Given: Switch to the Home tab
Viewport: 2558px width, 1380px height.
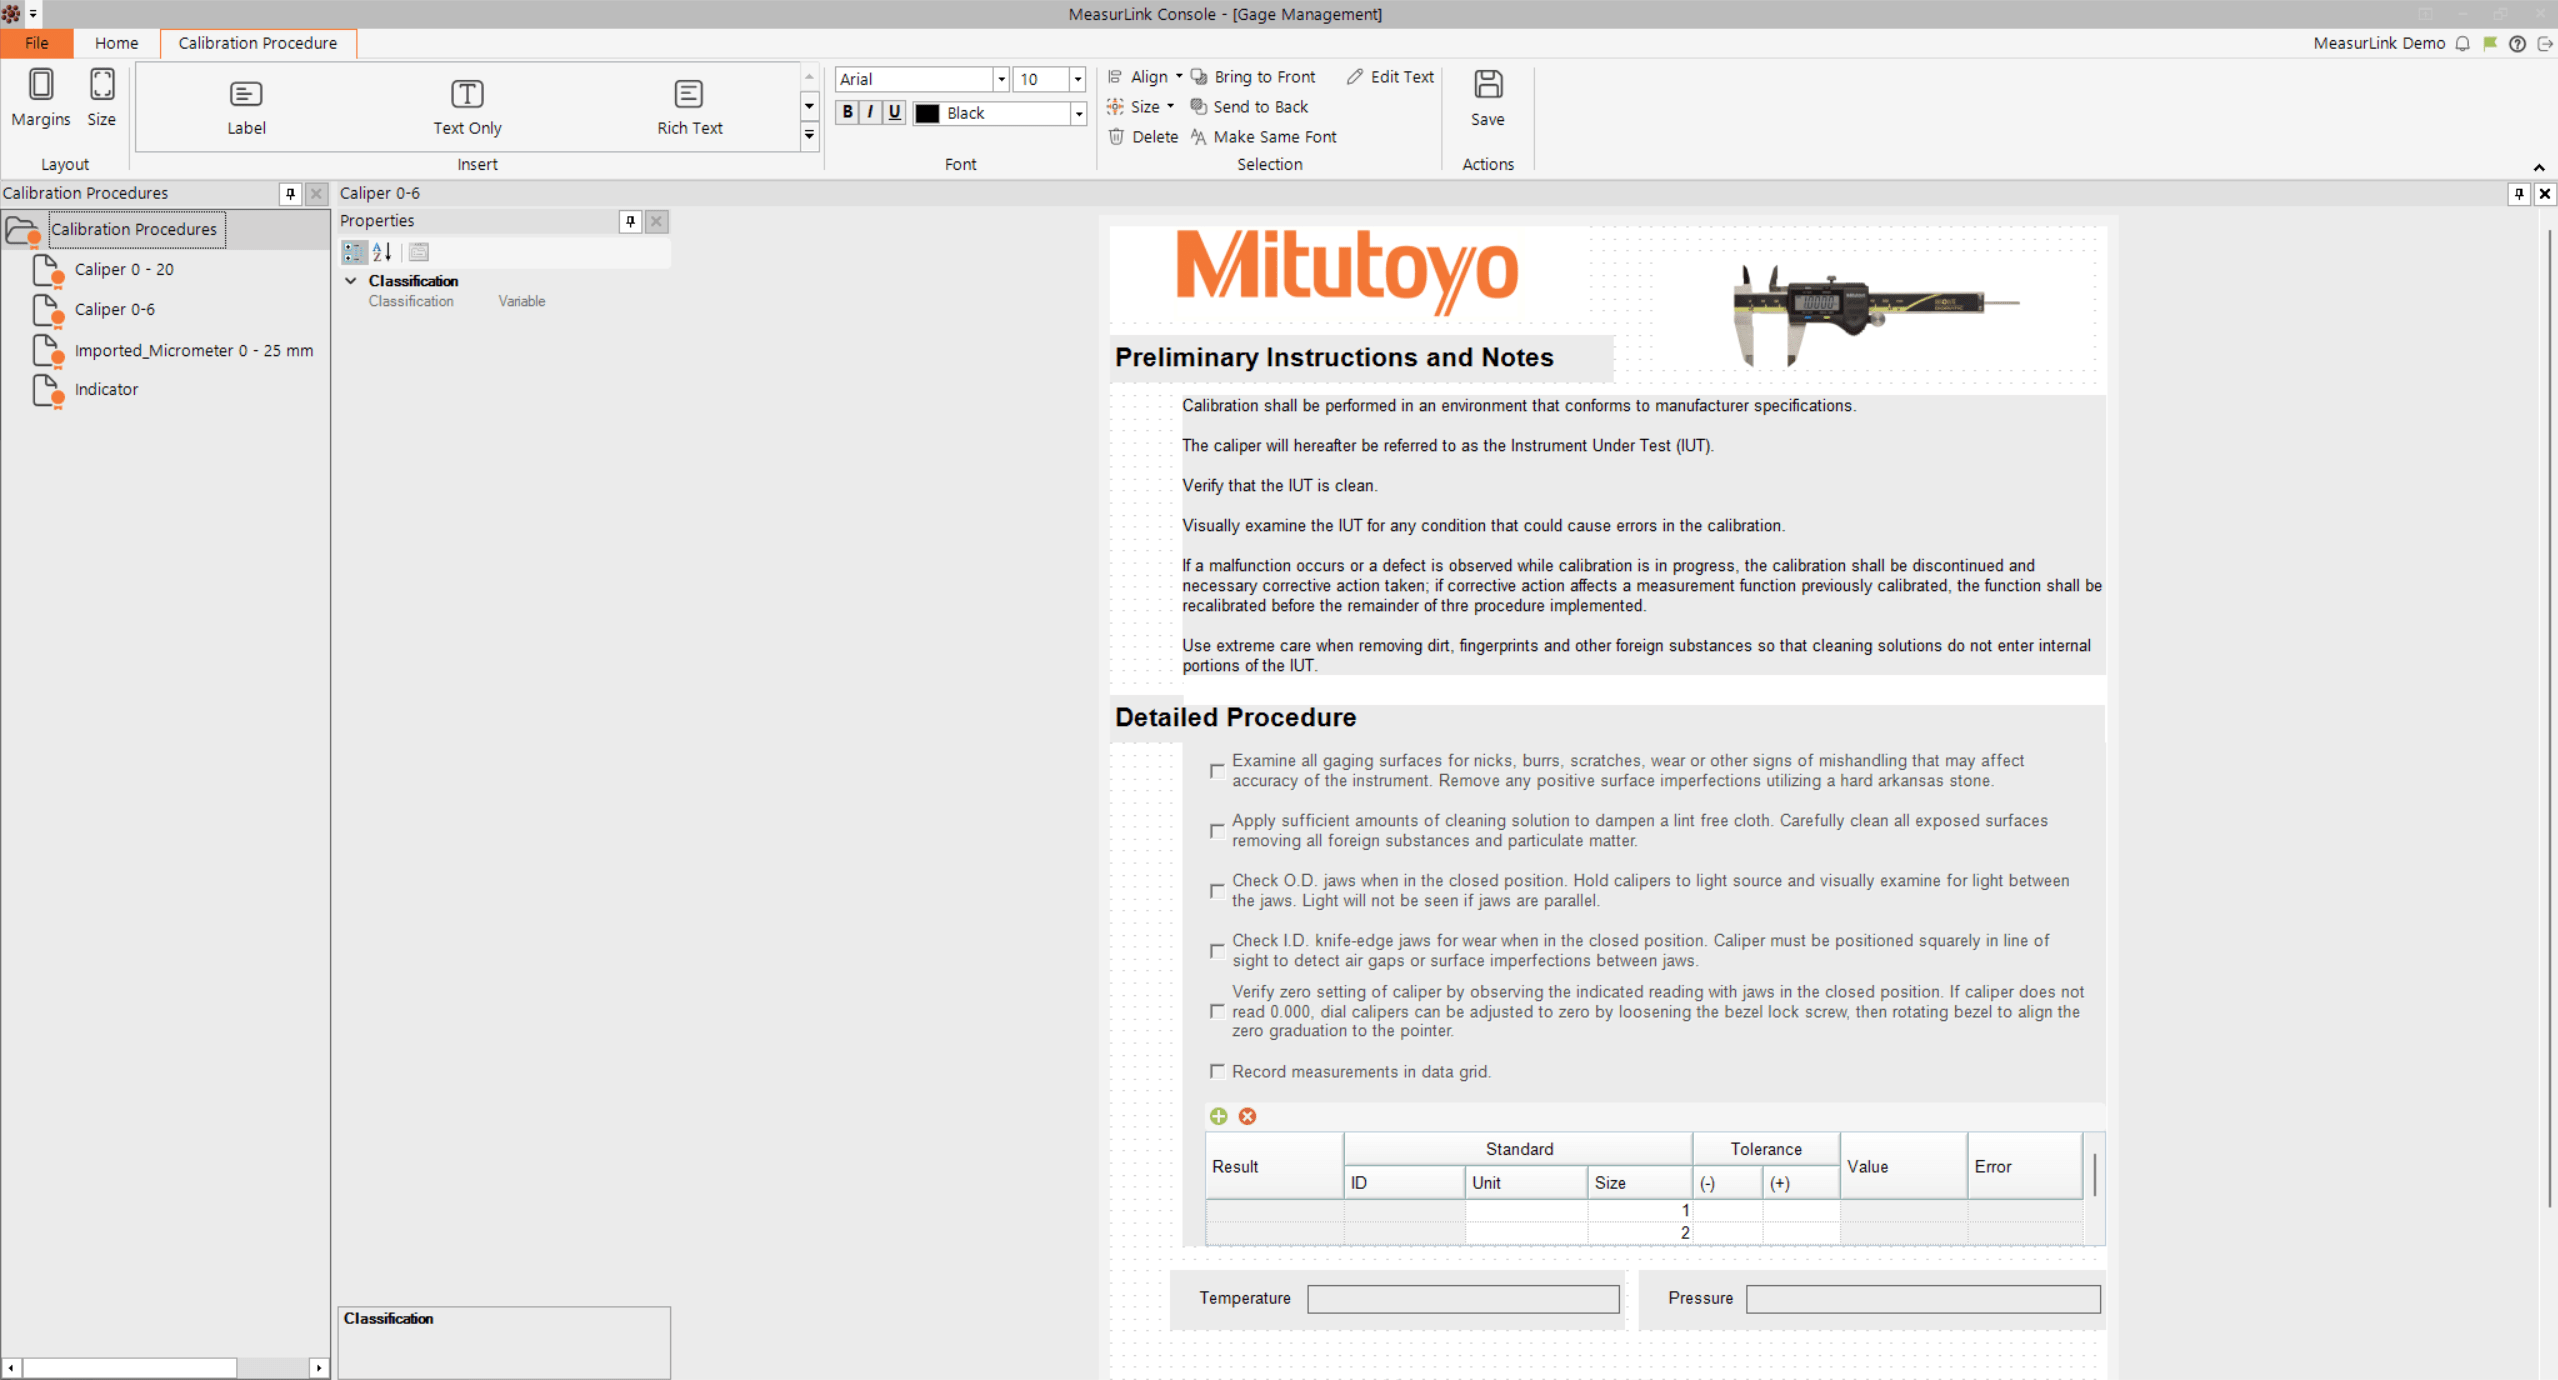Looking at the screenshot, I should [116, 43].
